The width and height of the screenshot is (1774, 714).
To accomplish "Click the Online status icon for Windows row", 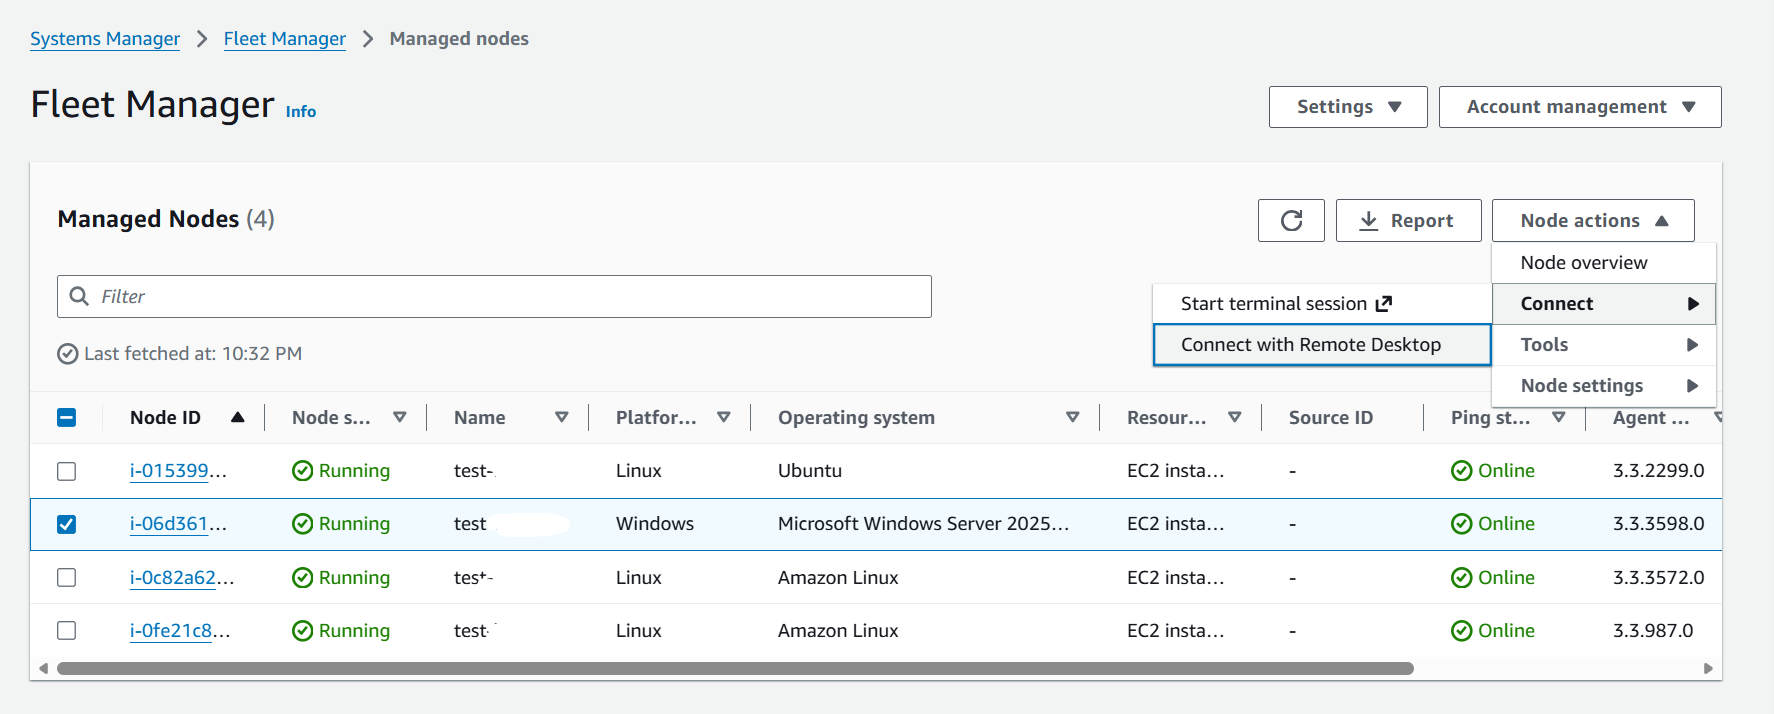I will click(x=1461, y=524).
